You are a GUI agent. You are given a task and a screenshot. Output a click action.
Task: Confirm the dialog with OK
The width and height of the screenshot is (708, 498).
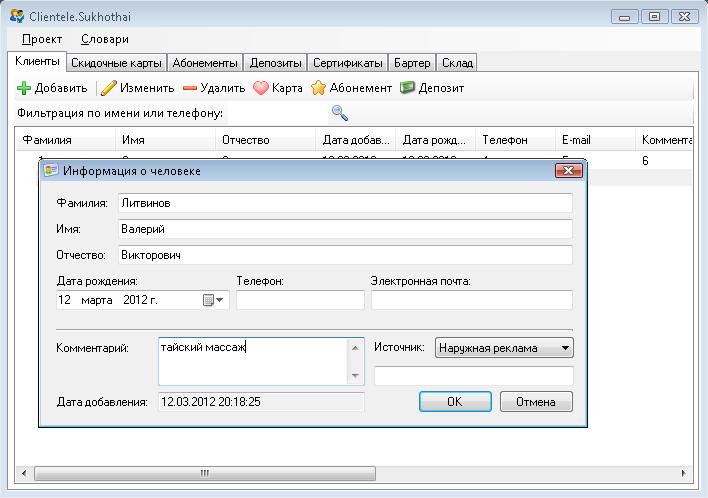tap(455, 401)
